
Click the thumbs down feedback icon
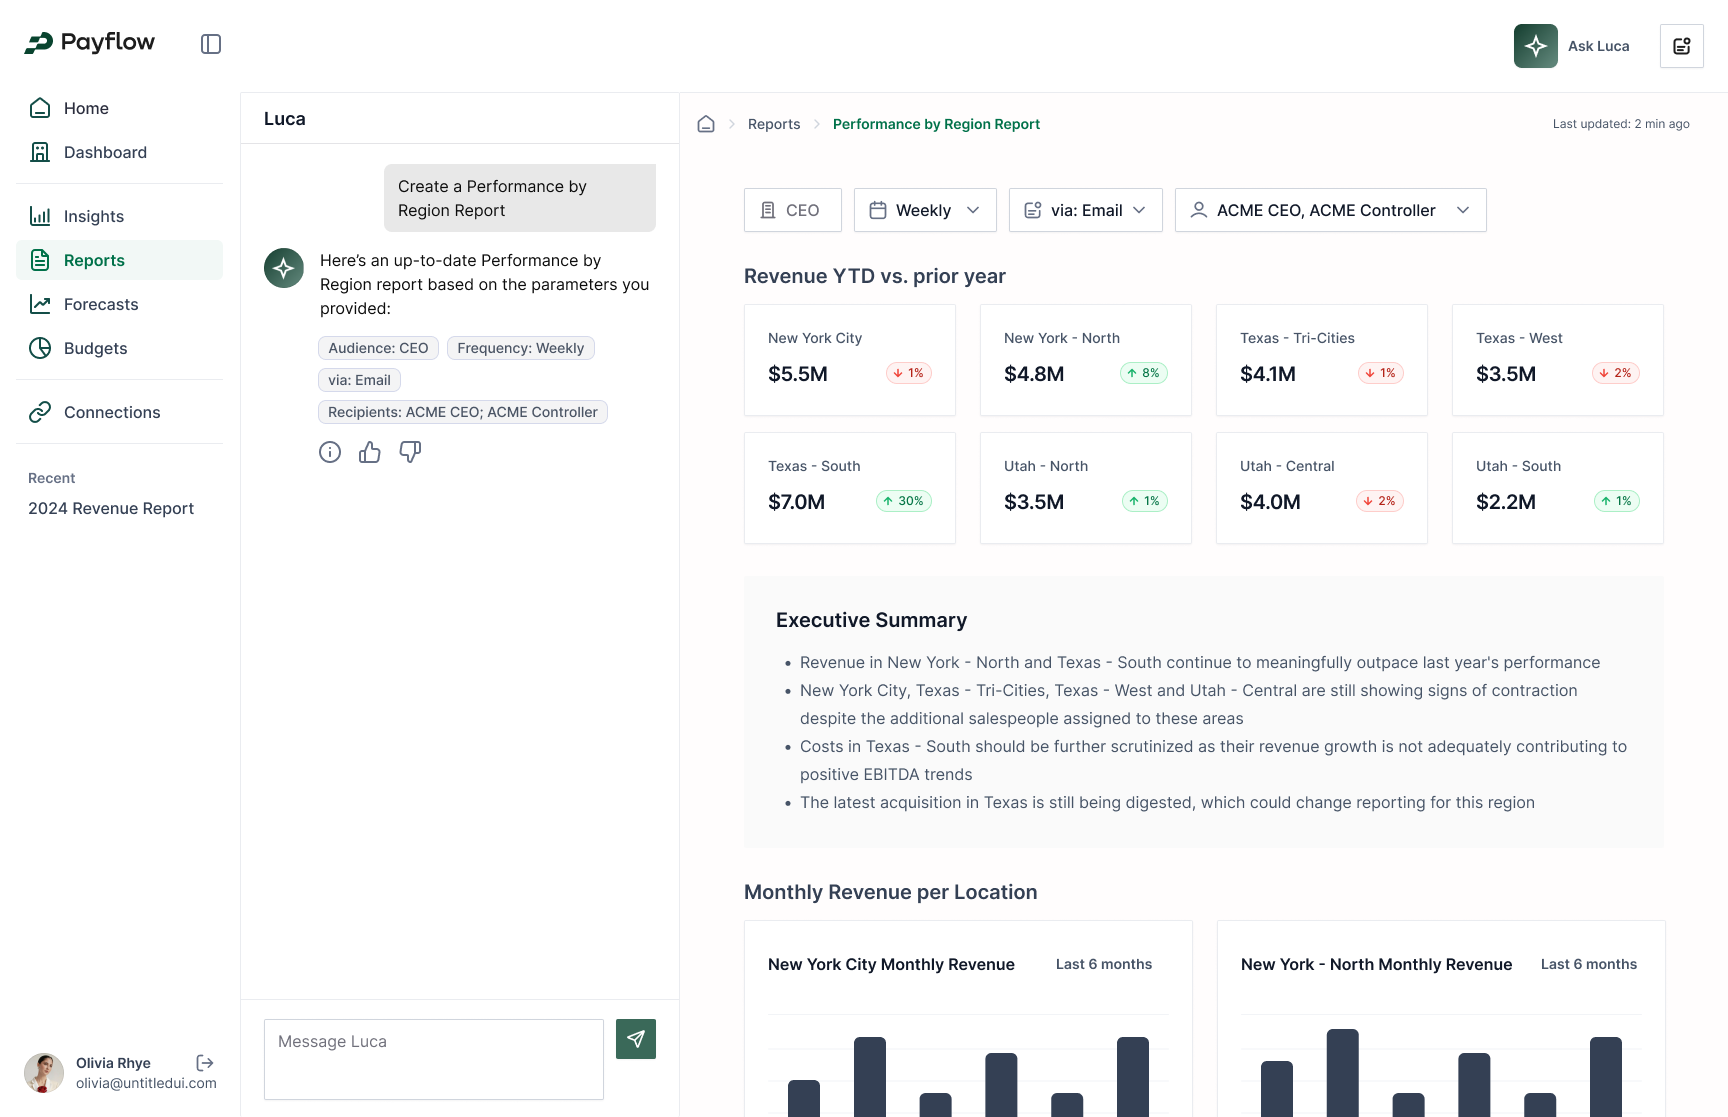click(x=410, y=452)
